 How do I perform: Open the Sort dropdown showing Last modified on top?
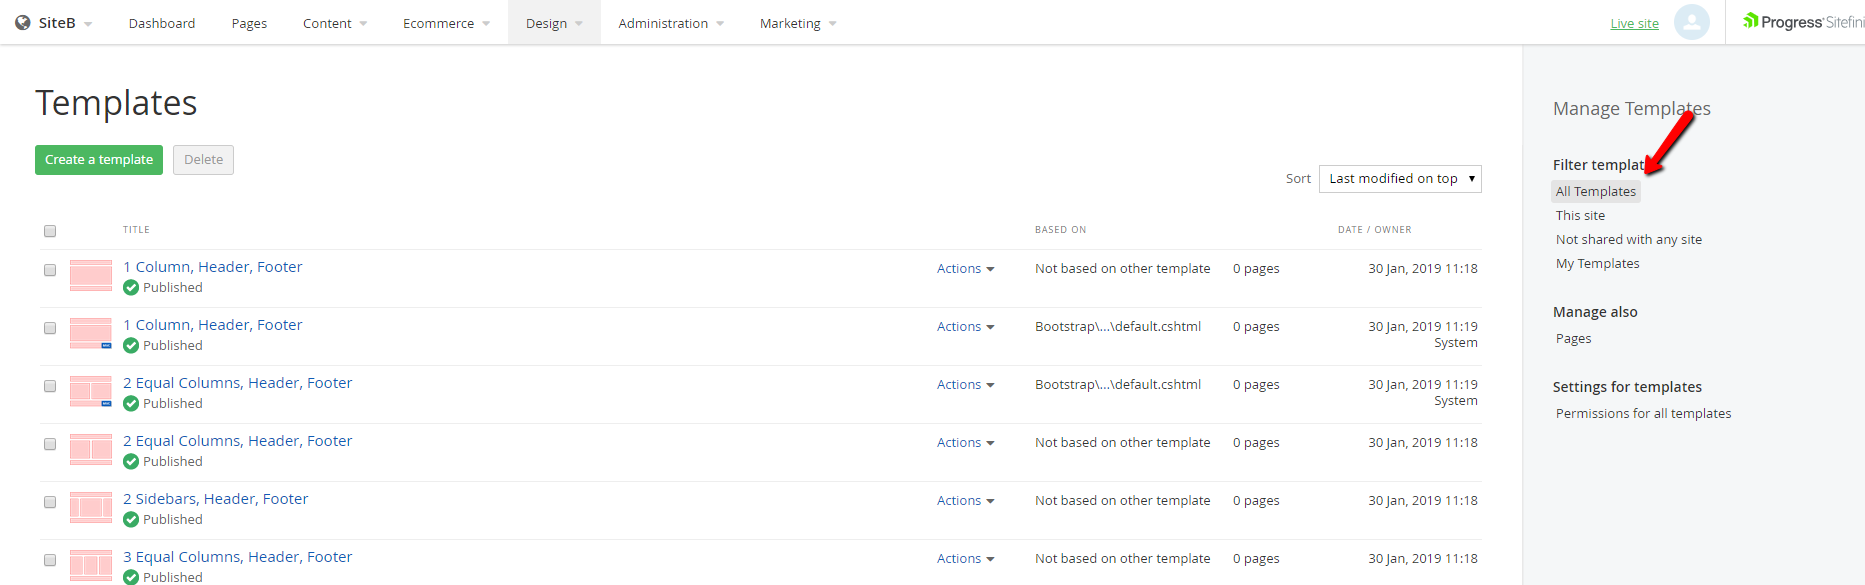point(1400,179)
